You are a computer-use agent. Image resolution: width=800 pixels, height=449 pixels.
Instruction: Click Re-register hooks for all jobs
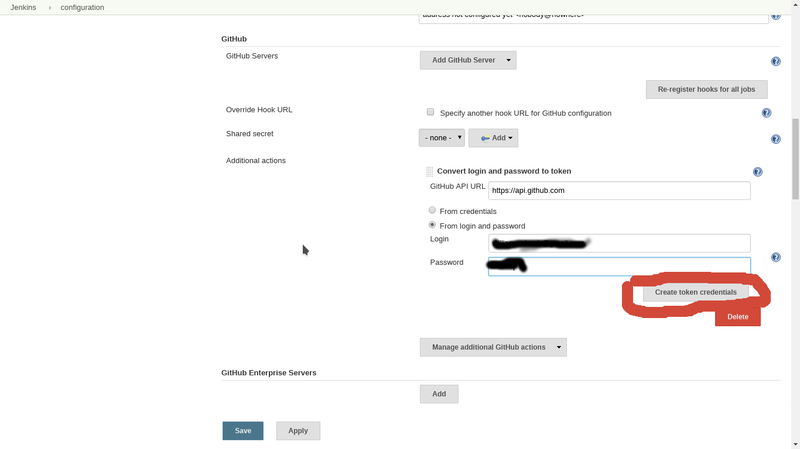click(706, 89)
